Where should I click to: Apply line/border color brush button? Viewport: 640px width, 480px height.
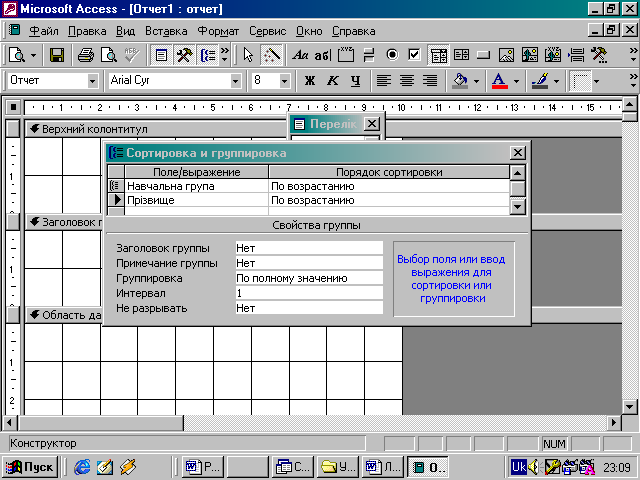point(540,80)
